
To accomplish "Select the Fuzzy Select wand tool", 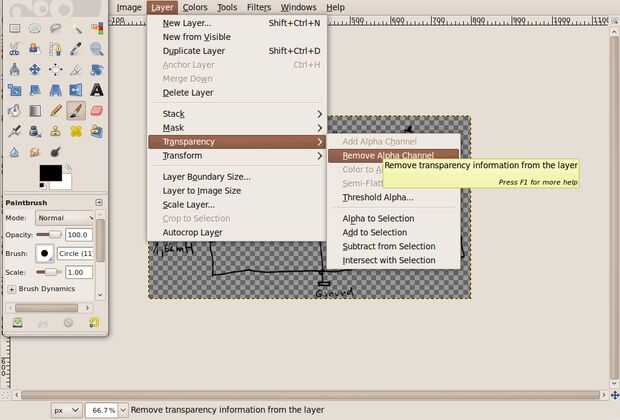I will tap(76, 28).
